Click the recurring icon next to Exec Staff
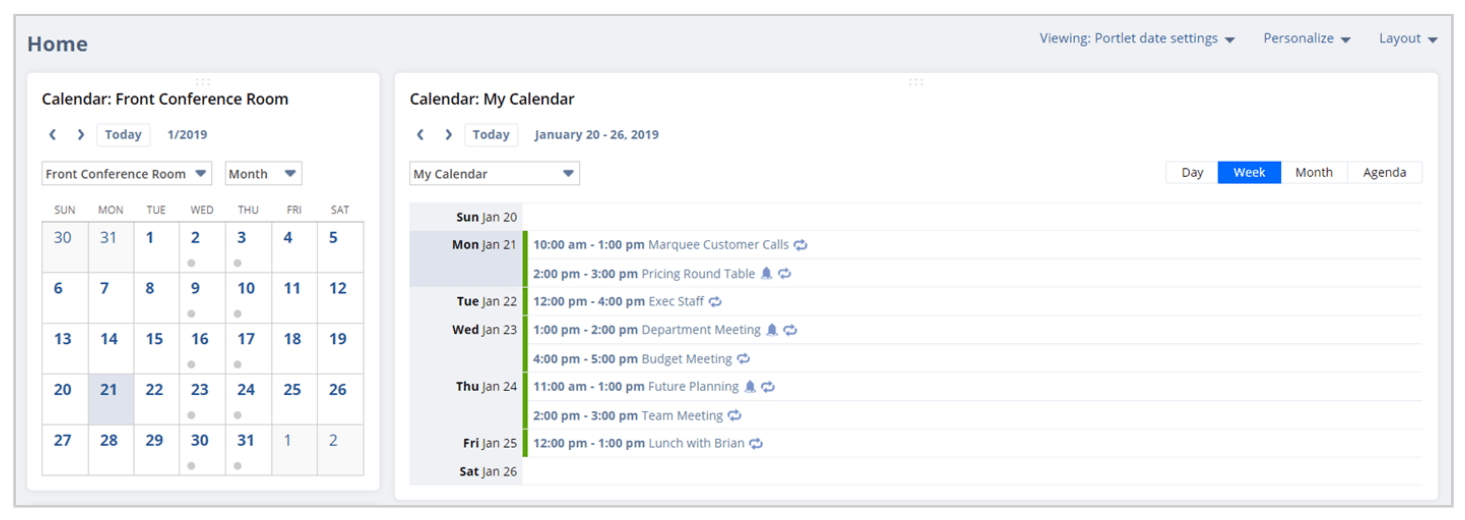The height and width of the screenshot is (520, 1465). (x=715, y=302)
